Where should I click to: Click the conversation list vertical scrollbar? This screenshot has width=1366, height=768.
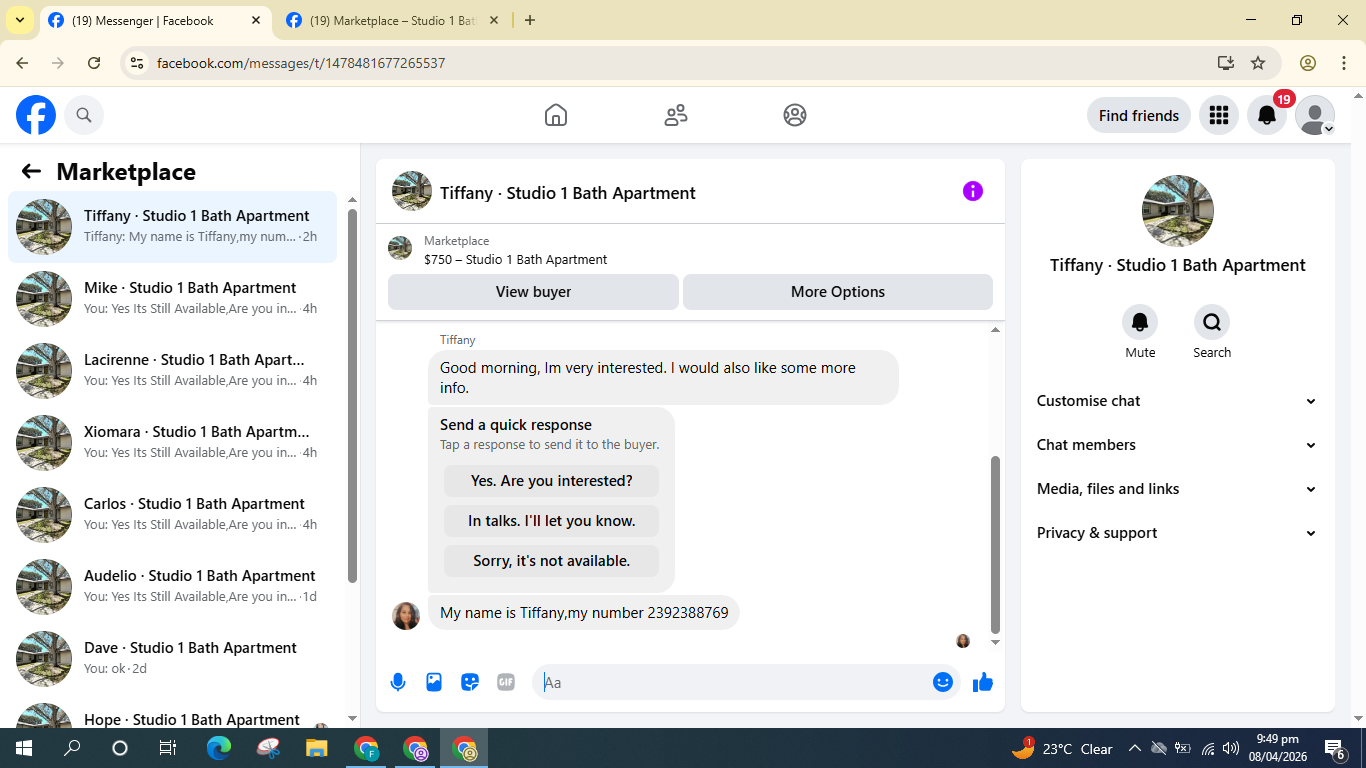tap(352, 395)
